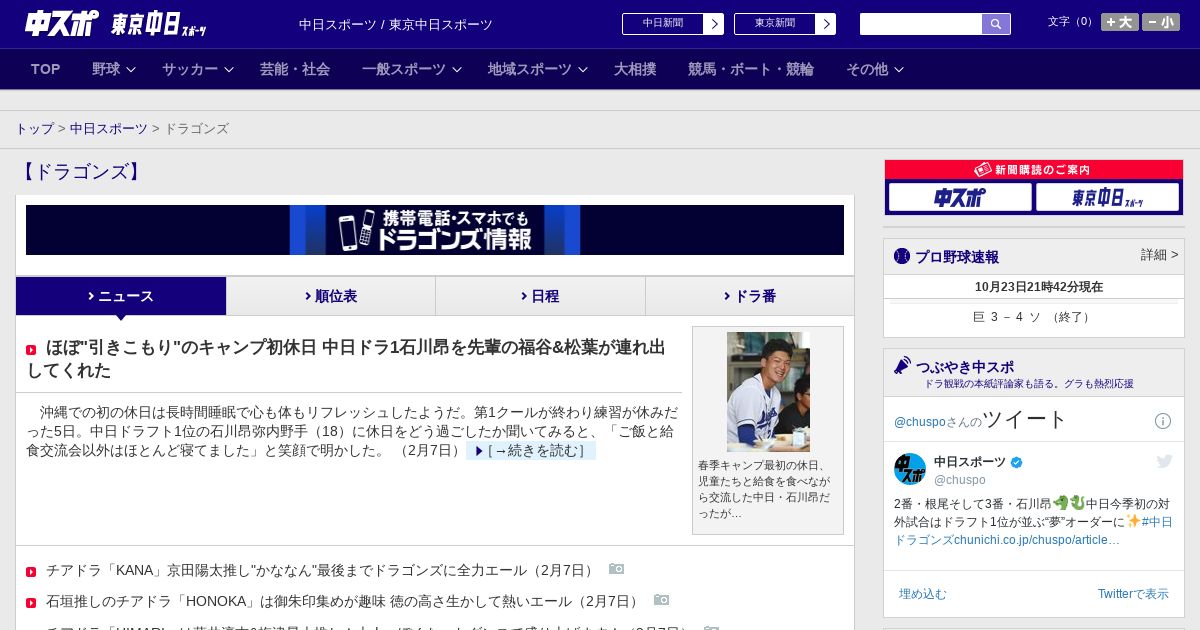Image resolution: width=1200 pixels, height=630 pixels.
Task: Open チアドラ「HONOKA」article link
Action: 345,601
